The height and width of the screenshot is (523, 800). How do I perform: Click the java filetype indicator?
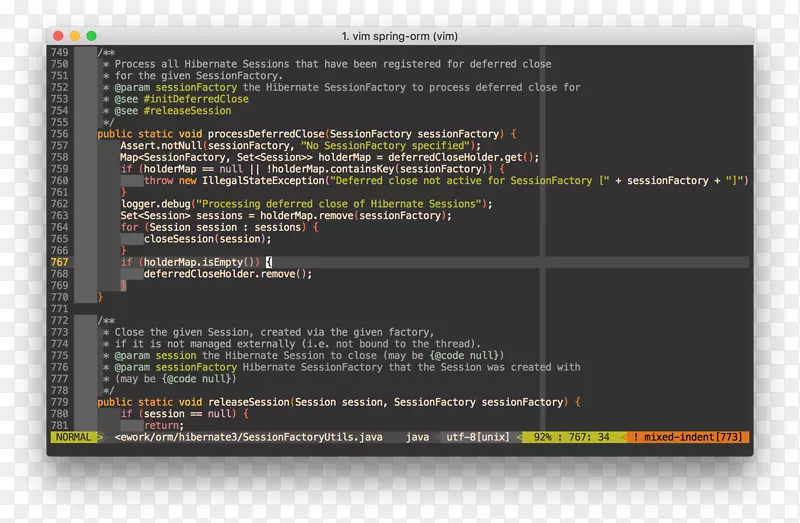click(x=417, y=437)
